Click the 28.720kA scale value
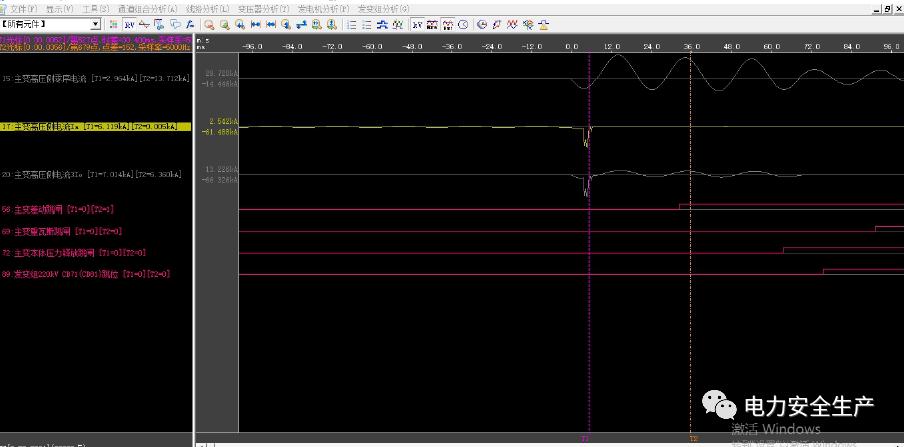This screenshot has height=447, width=905. pos(222,73)
